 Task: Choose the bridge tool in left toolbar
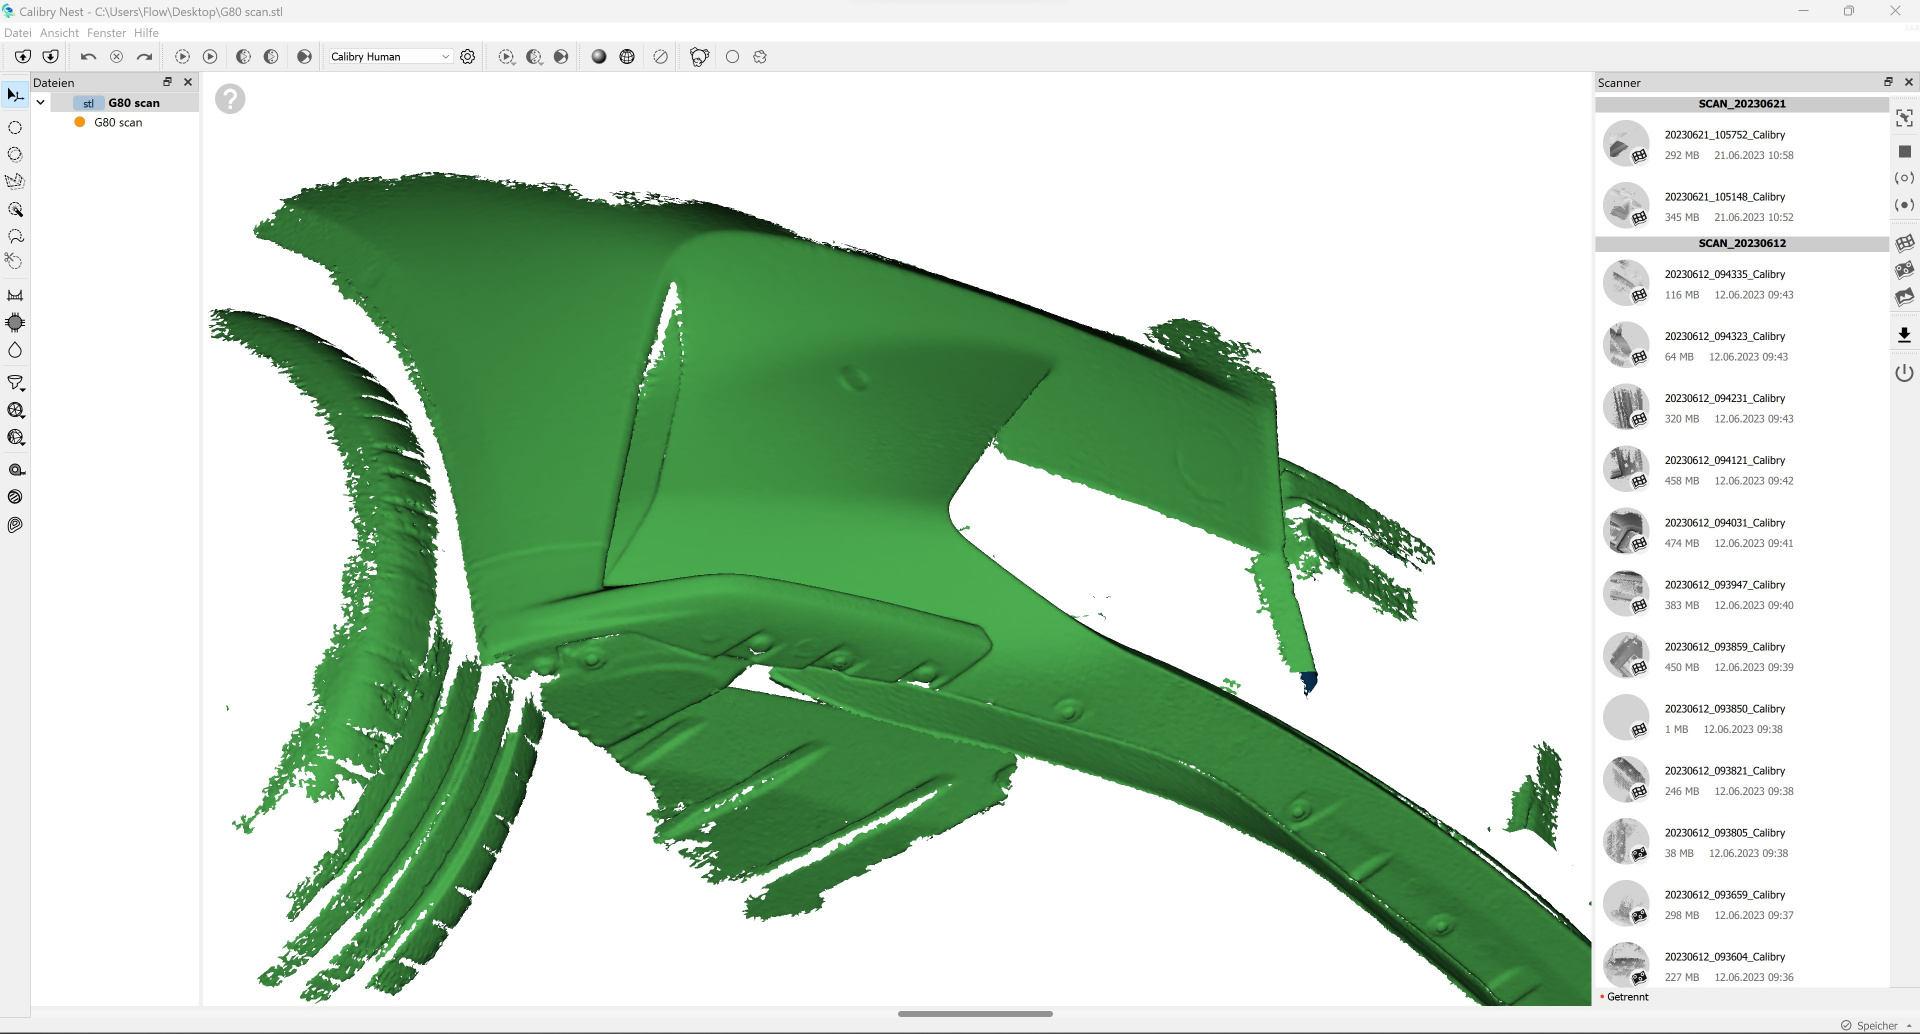(15, 295)
